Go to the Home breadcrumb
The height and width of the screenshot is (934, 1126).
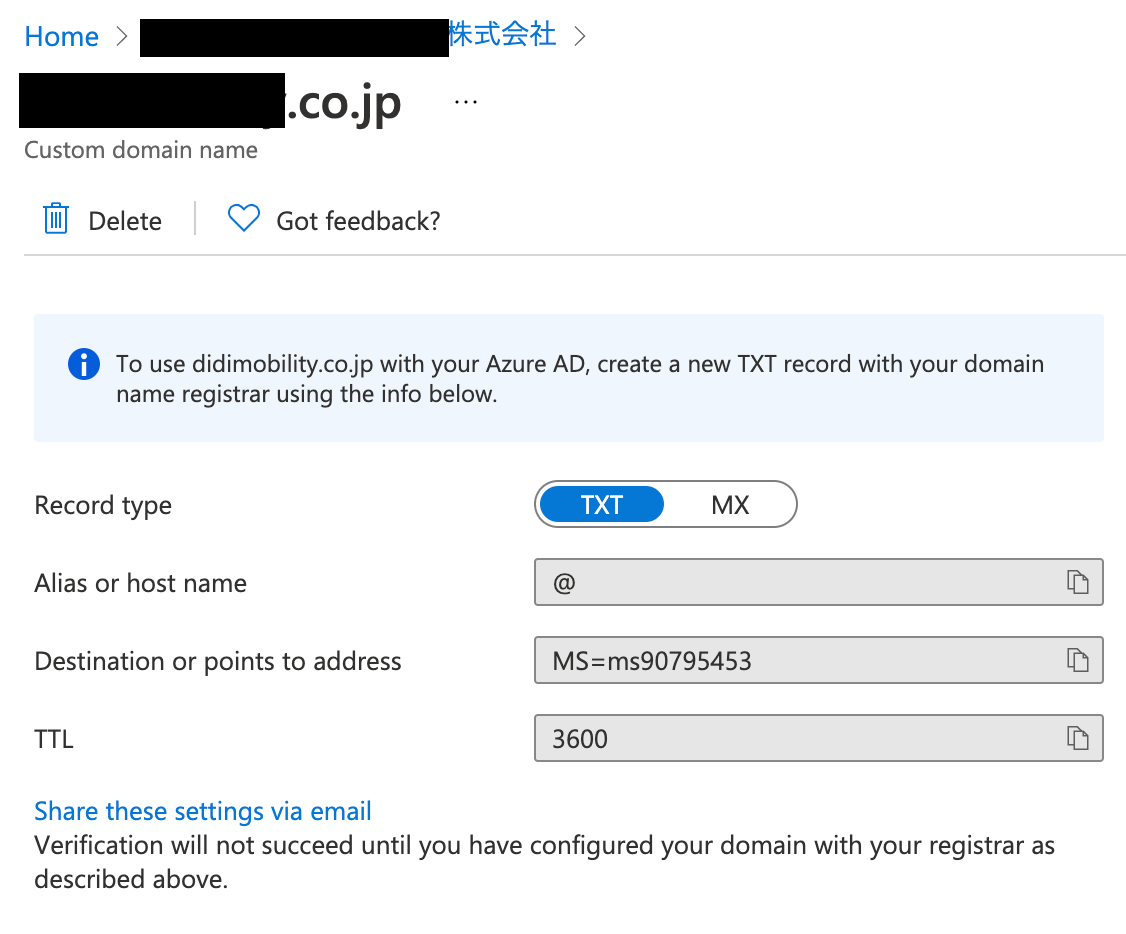pos(62,37)
